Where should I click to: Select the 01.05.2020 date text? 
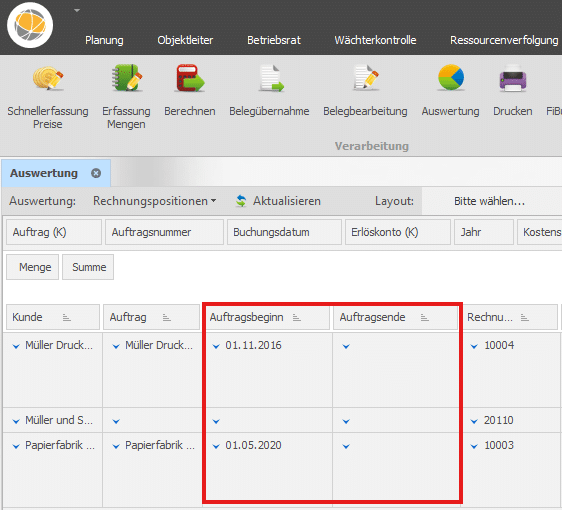point(253,445)
